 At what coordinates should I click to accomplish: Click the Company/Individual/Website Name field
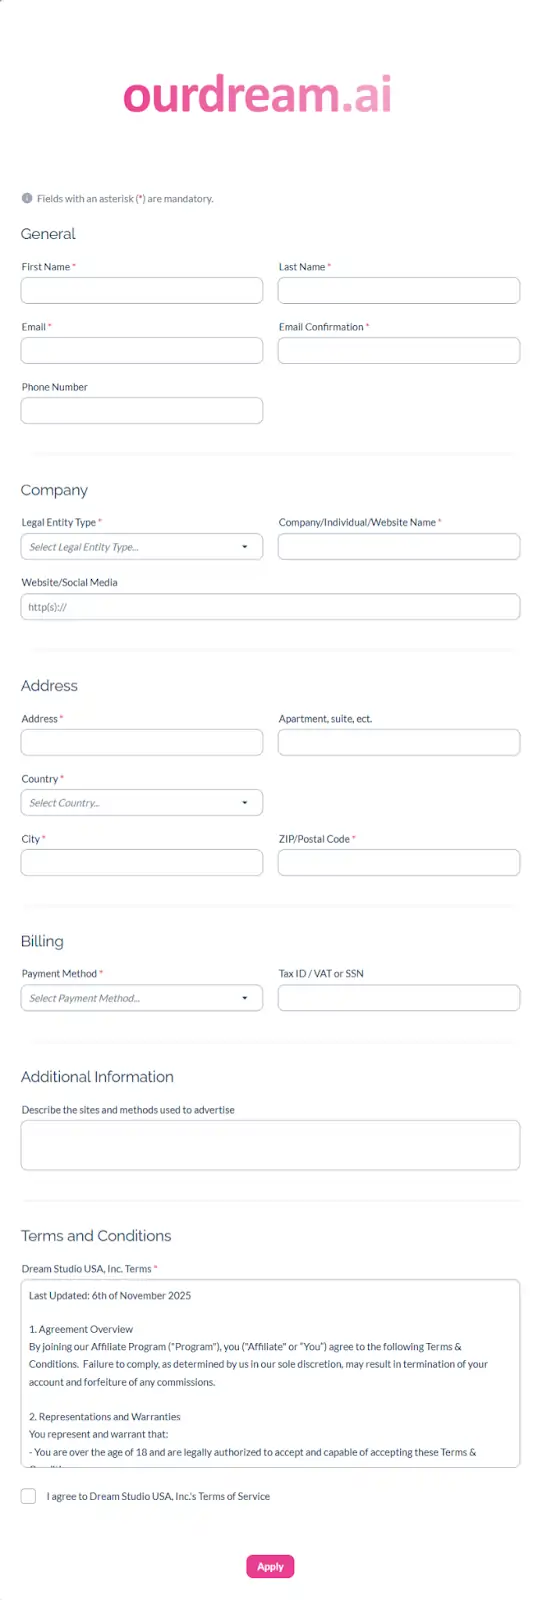click(399, 547)
